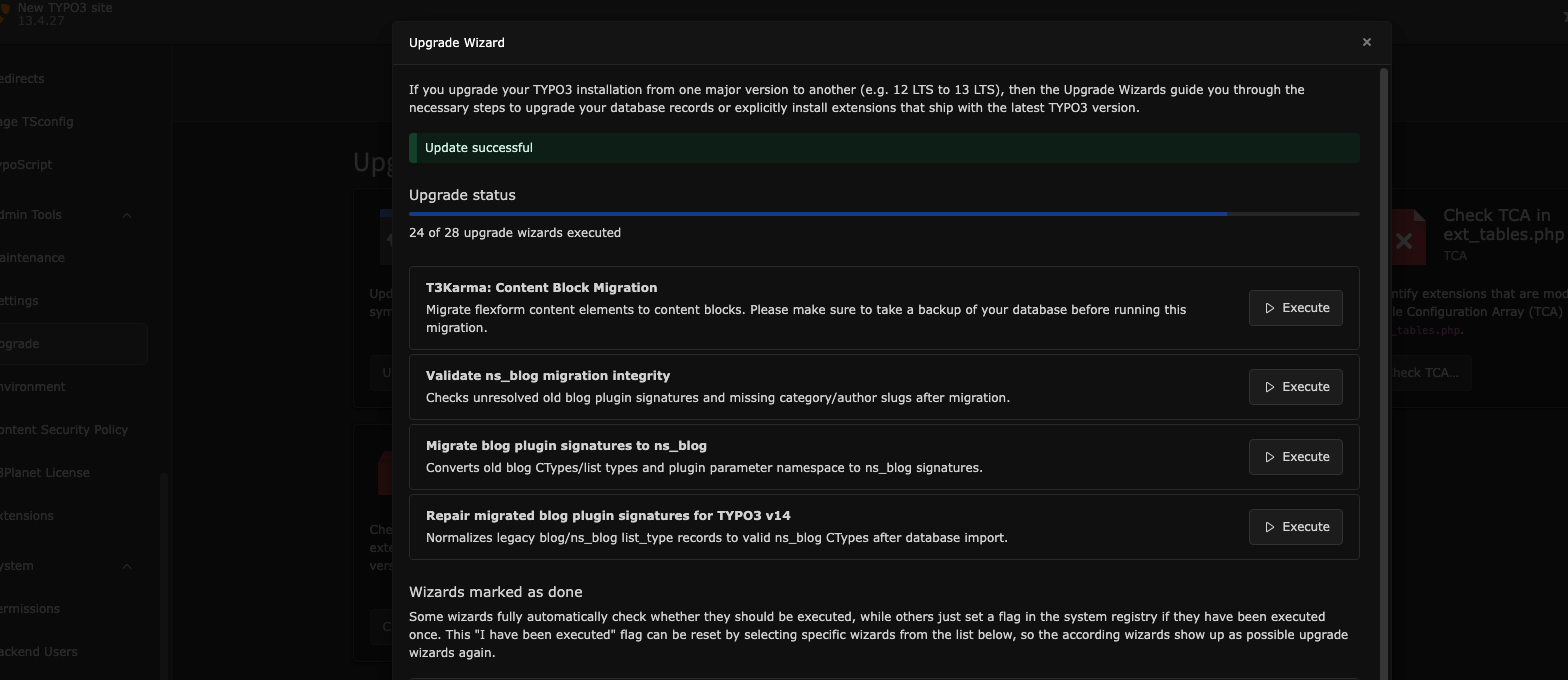Open the TypoScript module
Image resolution: width=1568 pixels, height=680 pixels.
click(x=26, y=165)
